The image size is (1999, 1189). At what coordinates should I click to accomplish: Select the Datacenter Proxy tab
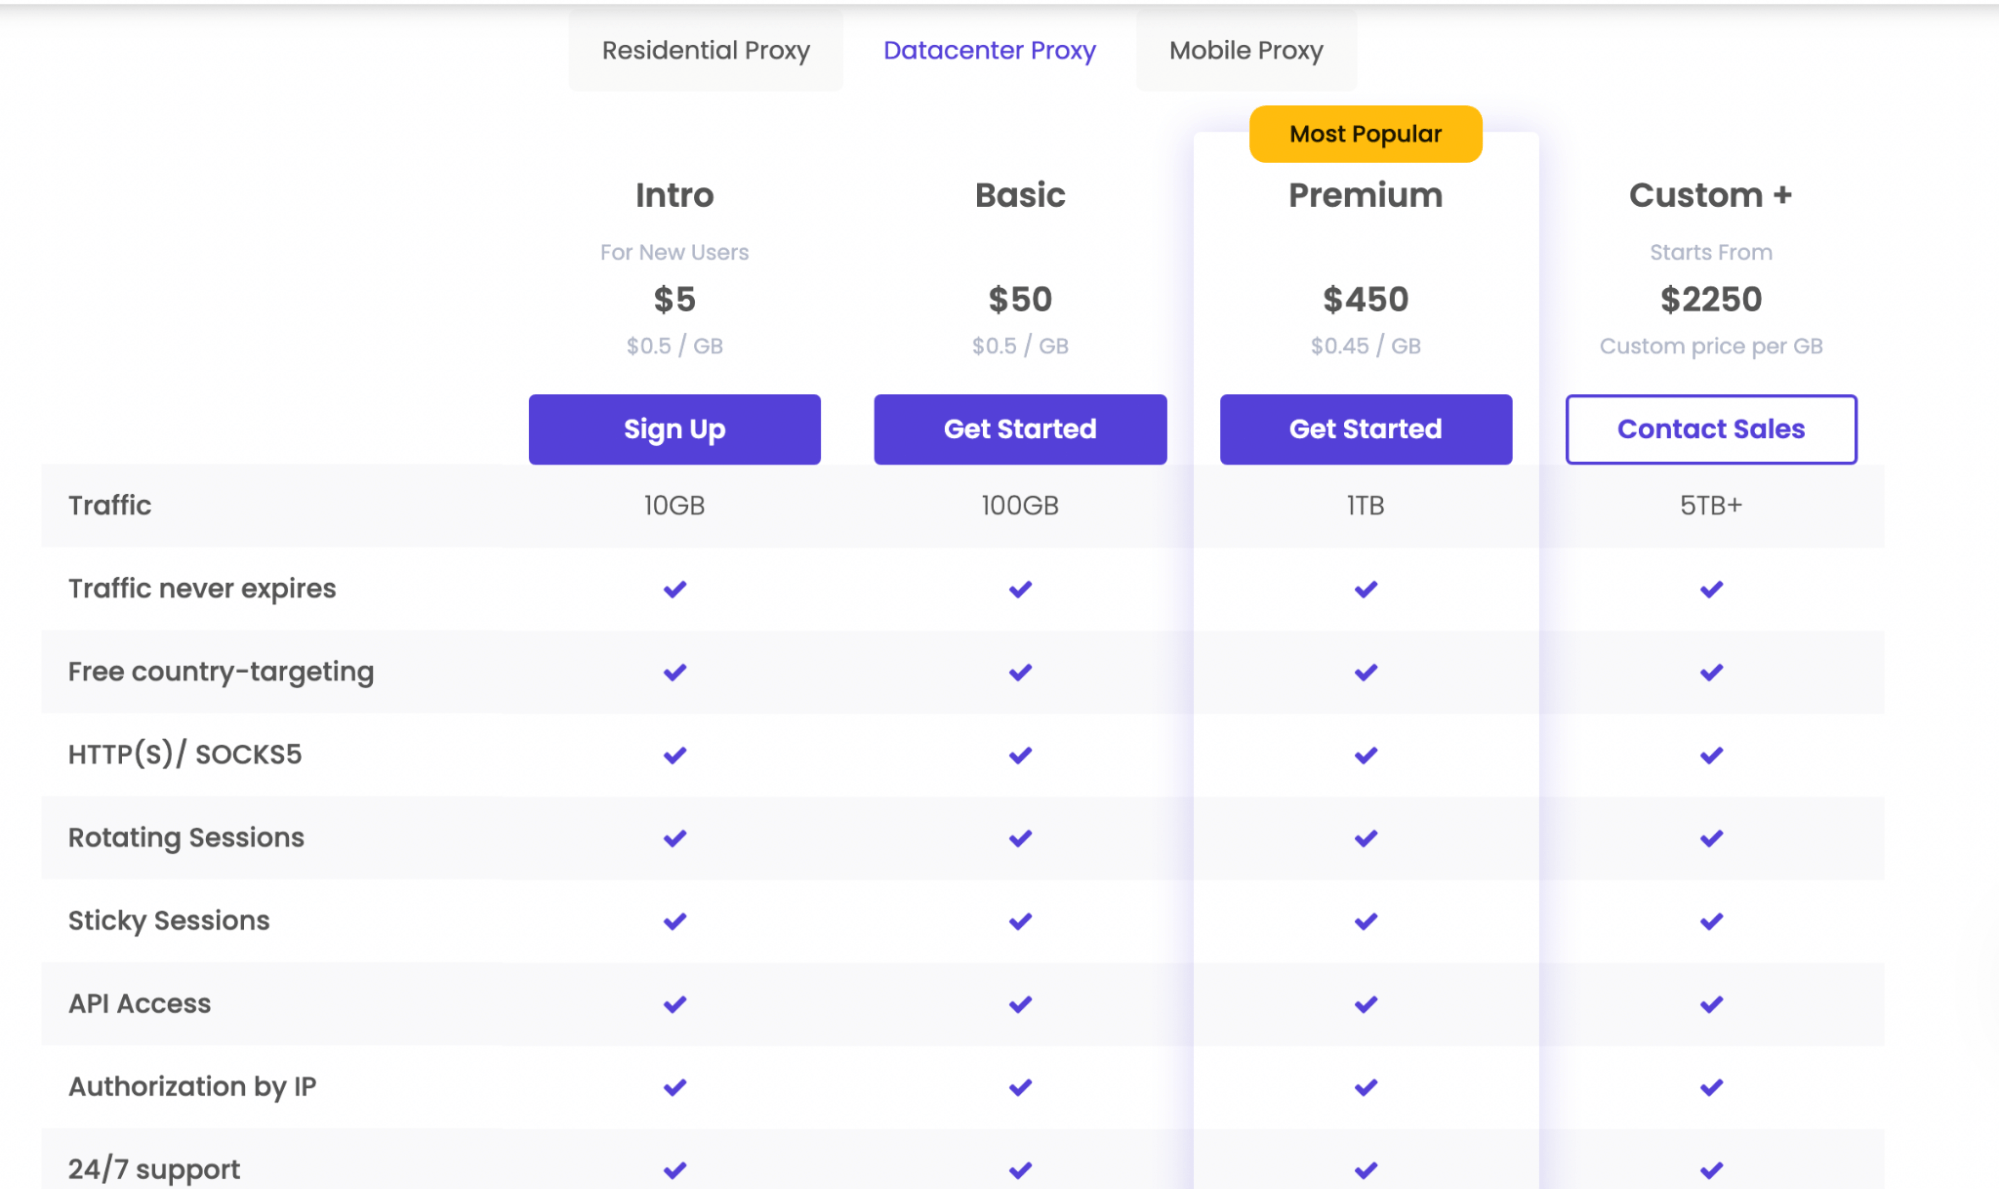[x=989, y=50]
